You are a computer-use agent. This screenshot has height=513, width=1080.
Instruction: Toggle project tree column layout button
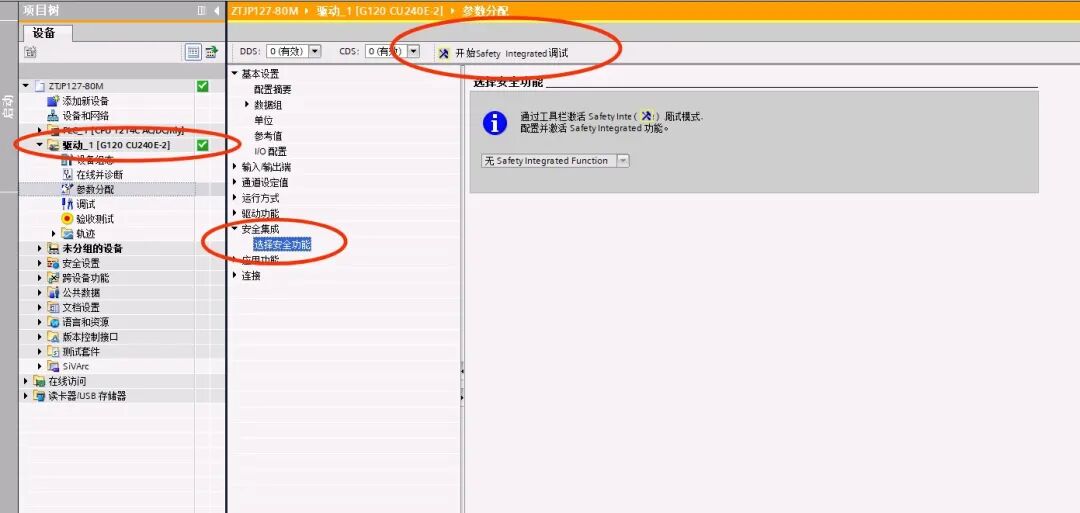point(201,10)
